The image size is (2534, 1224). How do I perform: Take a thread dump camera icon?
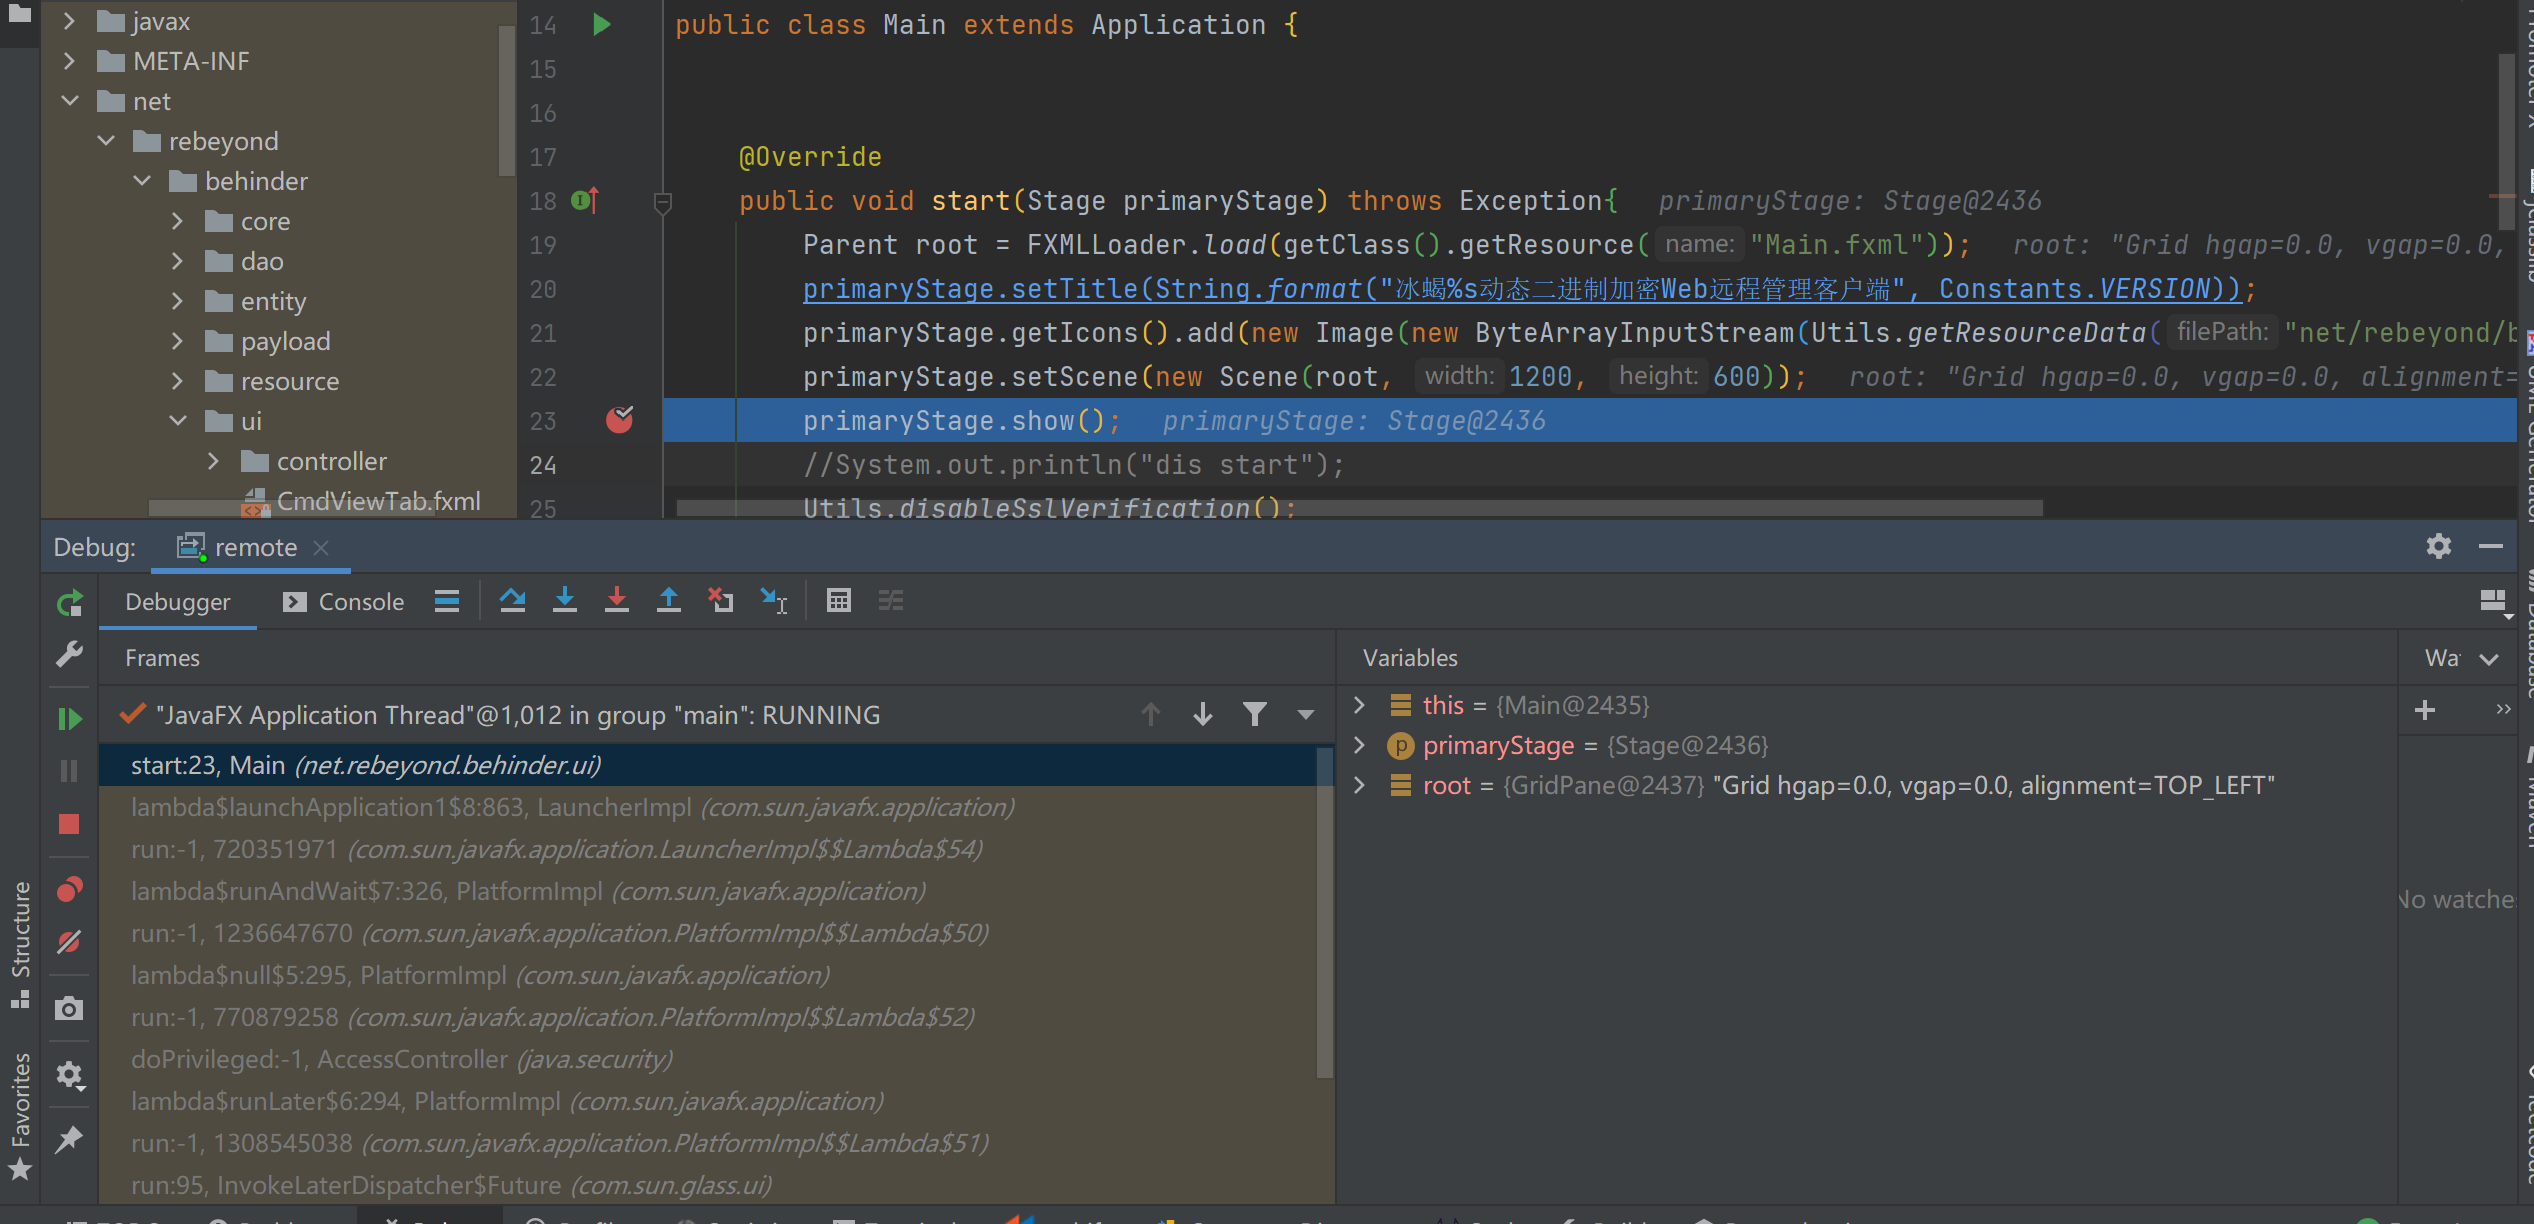[x=69, y=1008]
